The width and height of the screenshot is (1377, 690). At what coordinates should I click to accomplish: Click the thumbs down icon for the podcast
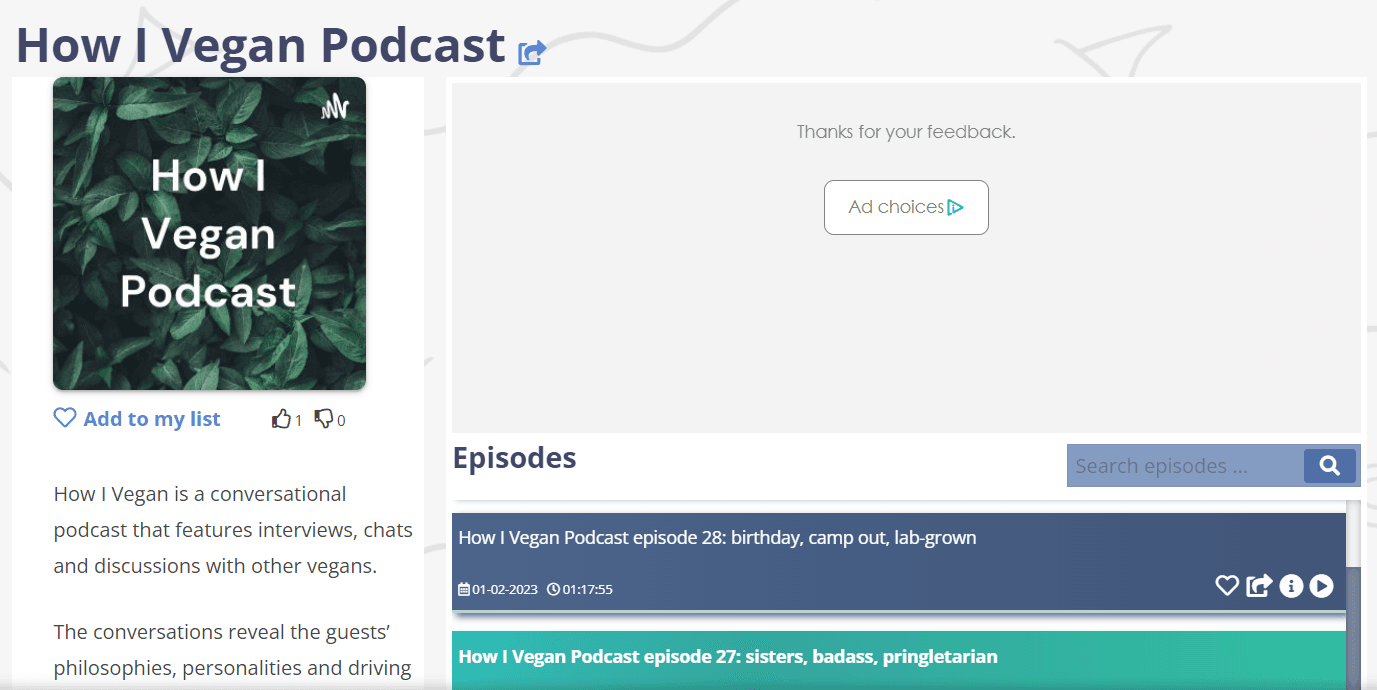pos(324,419)
